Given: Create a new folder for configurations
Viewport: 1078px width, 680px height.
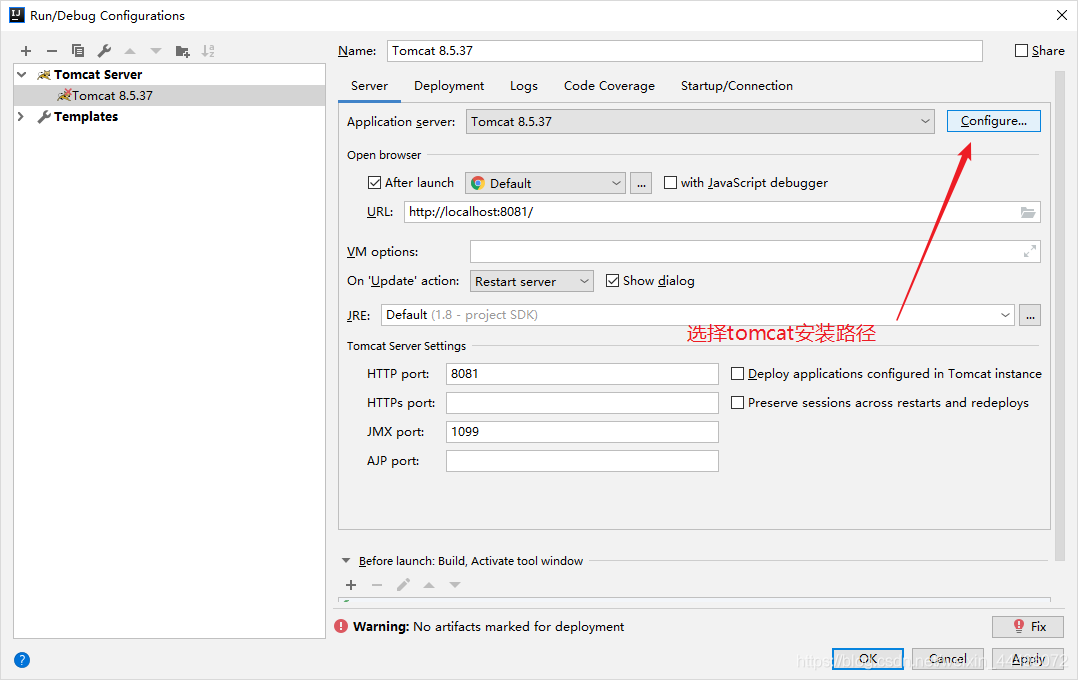Looking at the screenshot, I should click(182, 51).
